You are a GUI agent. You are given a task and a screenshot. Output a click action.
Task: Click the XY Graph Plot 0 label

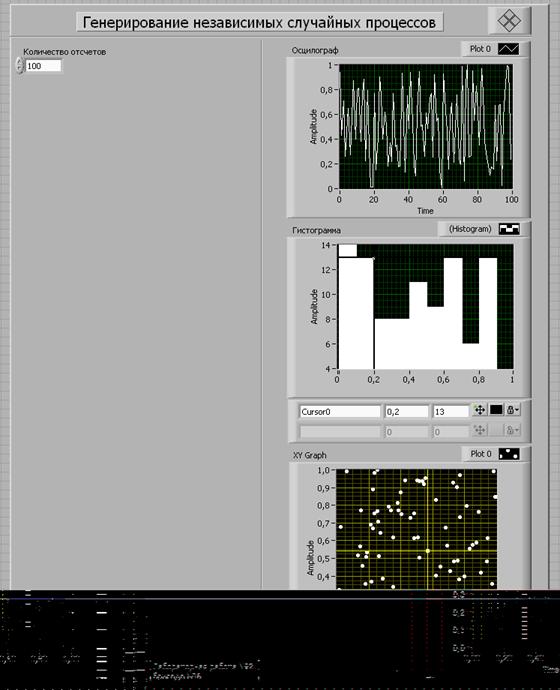pos(481,454)
